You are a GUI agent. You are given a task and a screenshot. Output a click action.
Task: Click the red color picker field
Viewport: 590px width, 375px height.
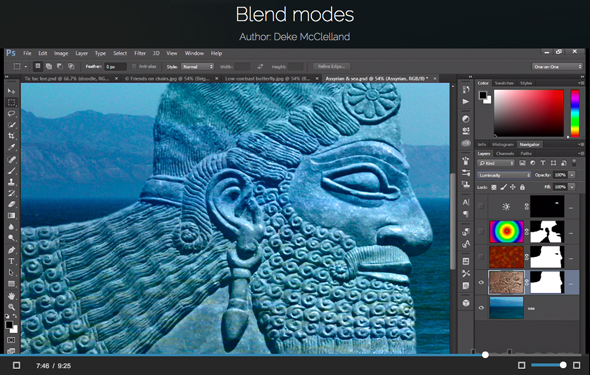point(529,113)
